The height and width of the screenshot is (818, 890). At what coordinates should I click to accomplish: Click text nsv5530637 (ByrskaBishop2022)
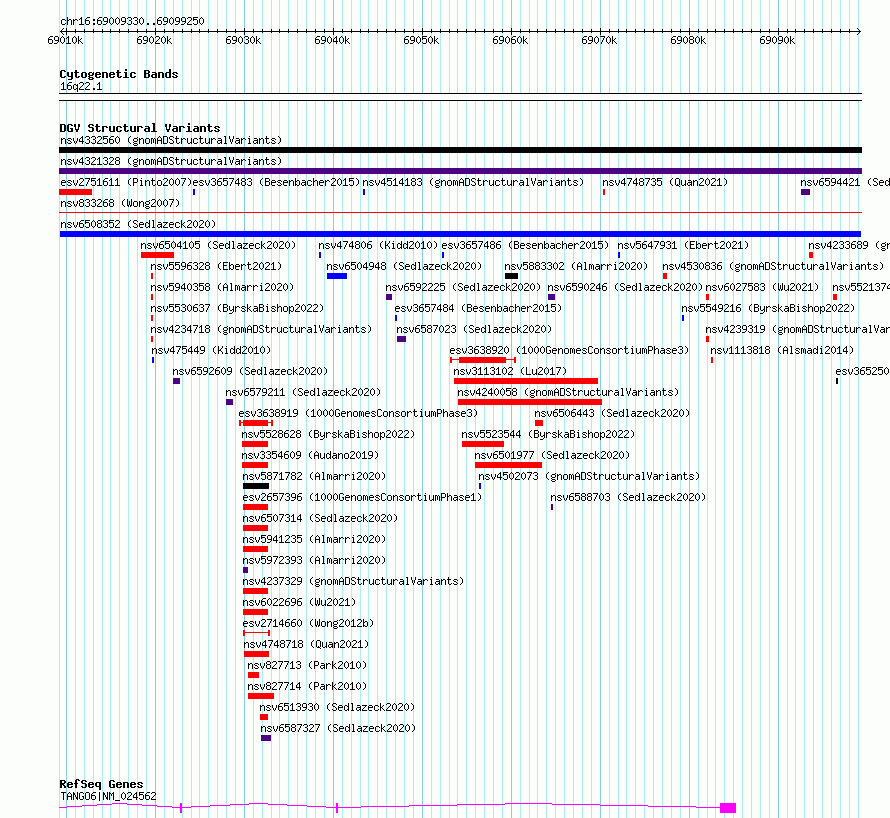[x=237, y=308]
